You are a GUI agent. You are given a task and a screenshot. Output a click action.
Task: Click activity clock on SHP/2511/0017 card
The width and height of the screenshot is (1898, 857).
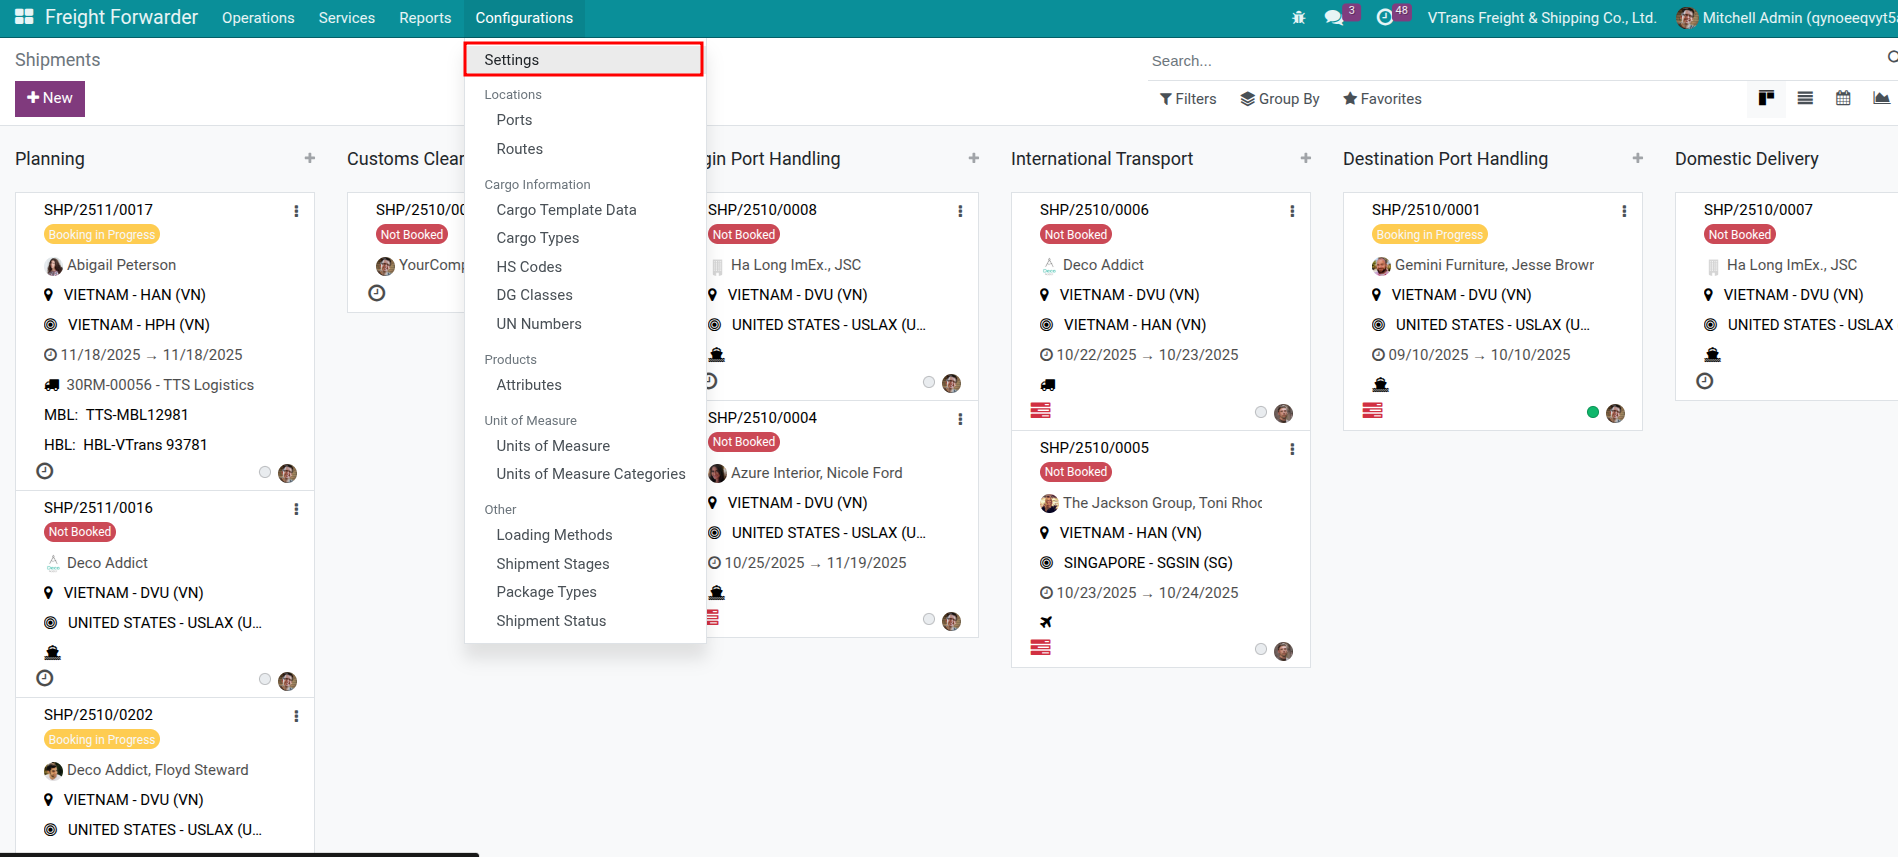click(45, 471)
